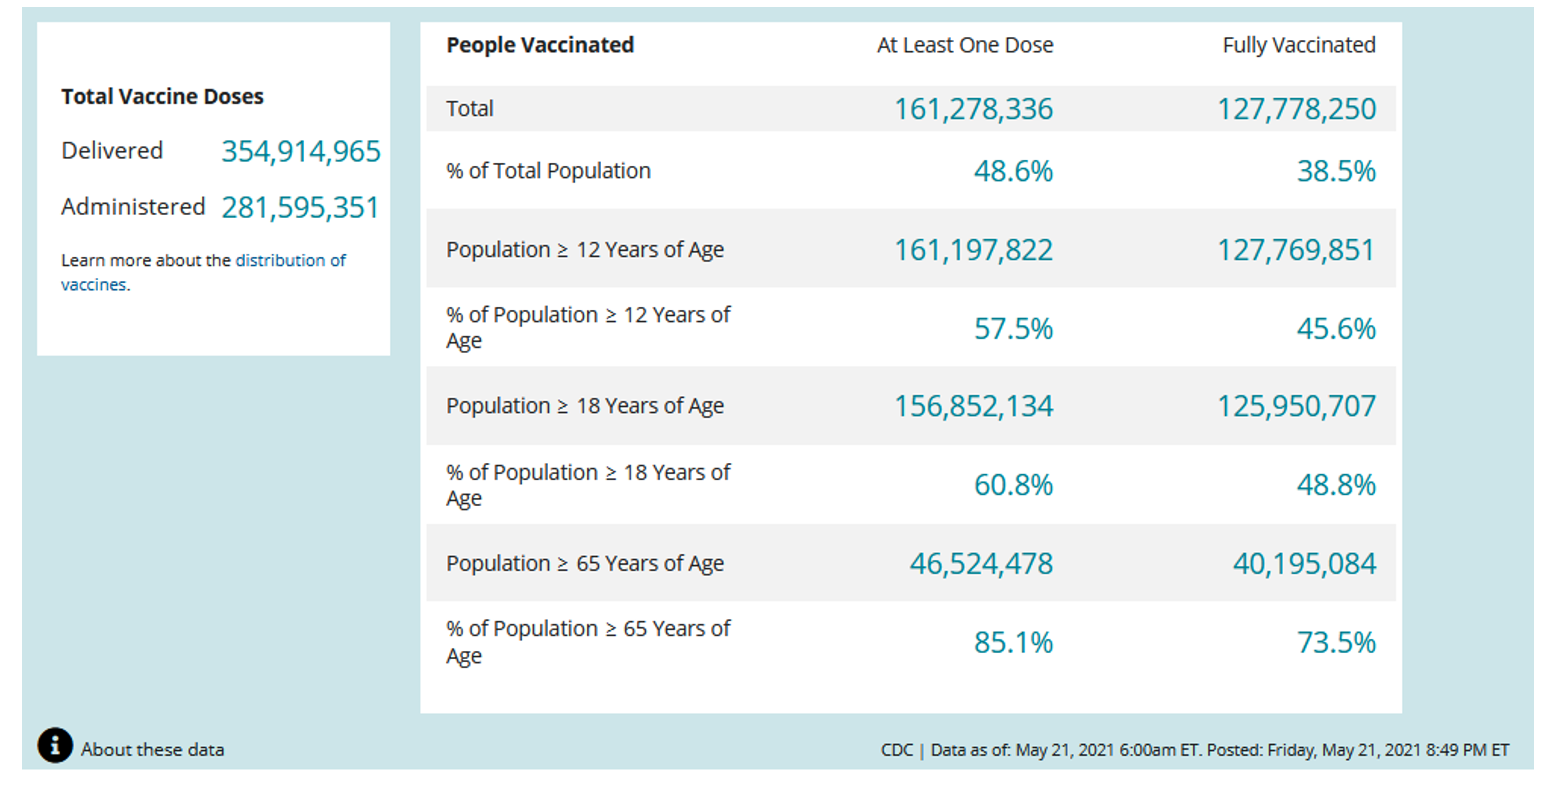Click the CDC data as of timestamp text
The height and width of the screenshot is (788, 1550).
pyautogui.click(x=1195, y=749)
